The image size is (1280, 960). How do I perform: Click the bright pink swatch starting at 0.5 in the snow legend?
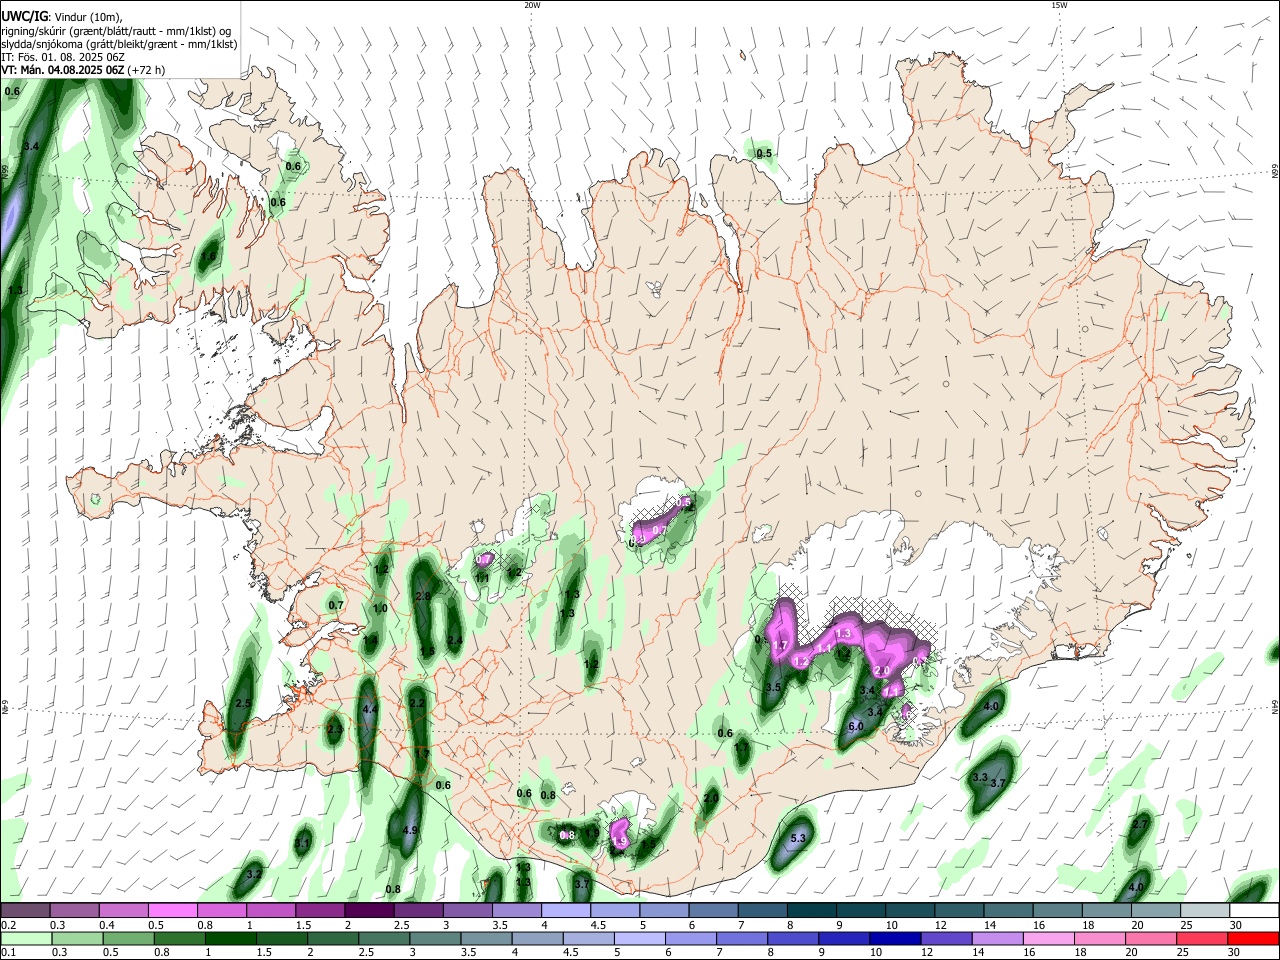172,910
